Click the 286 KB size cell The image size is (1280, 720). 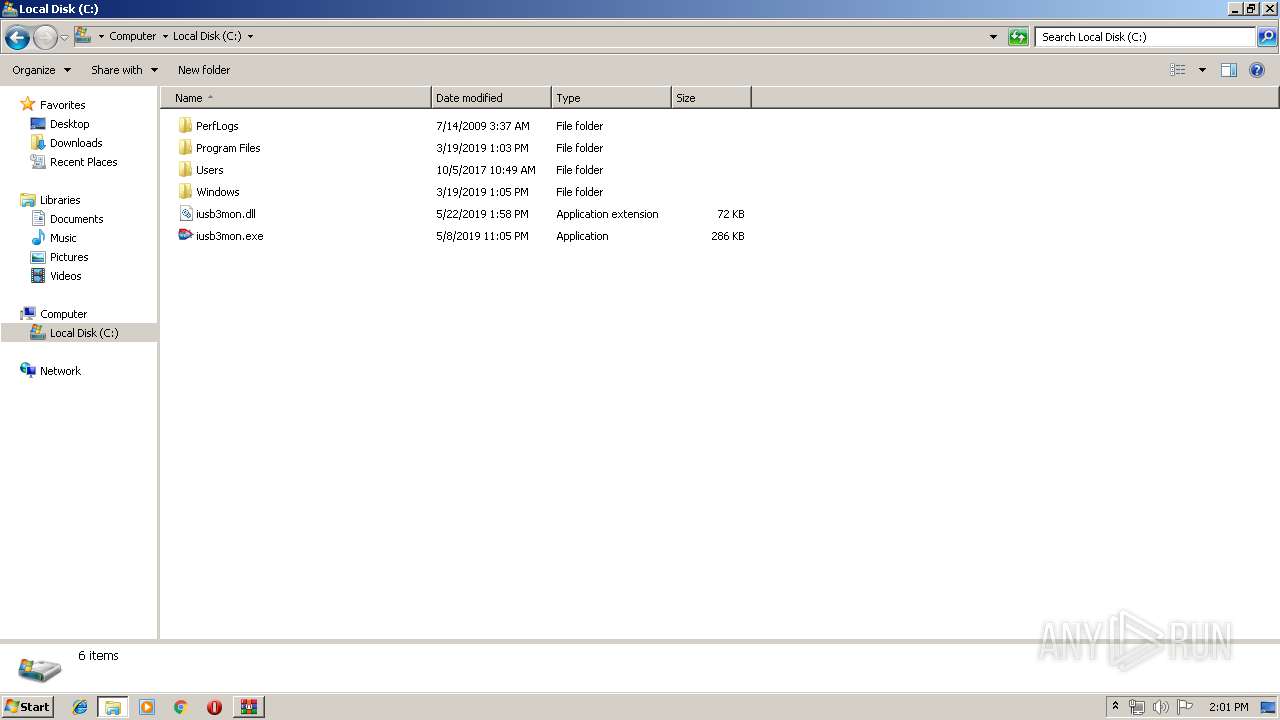728,236
